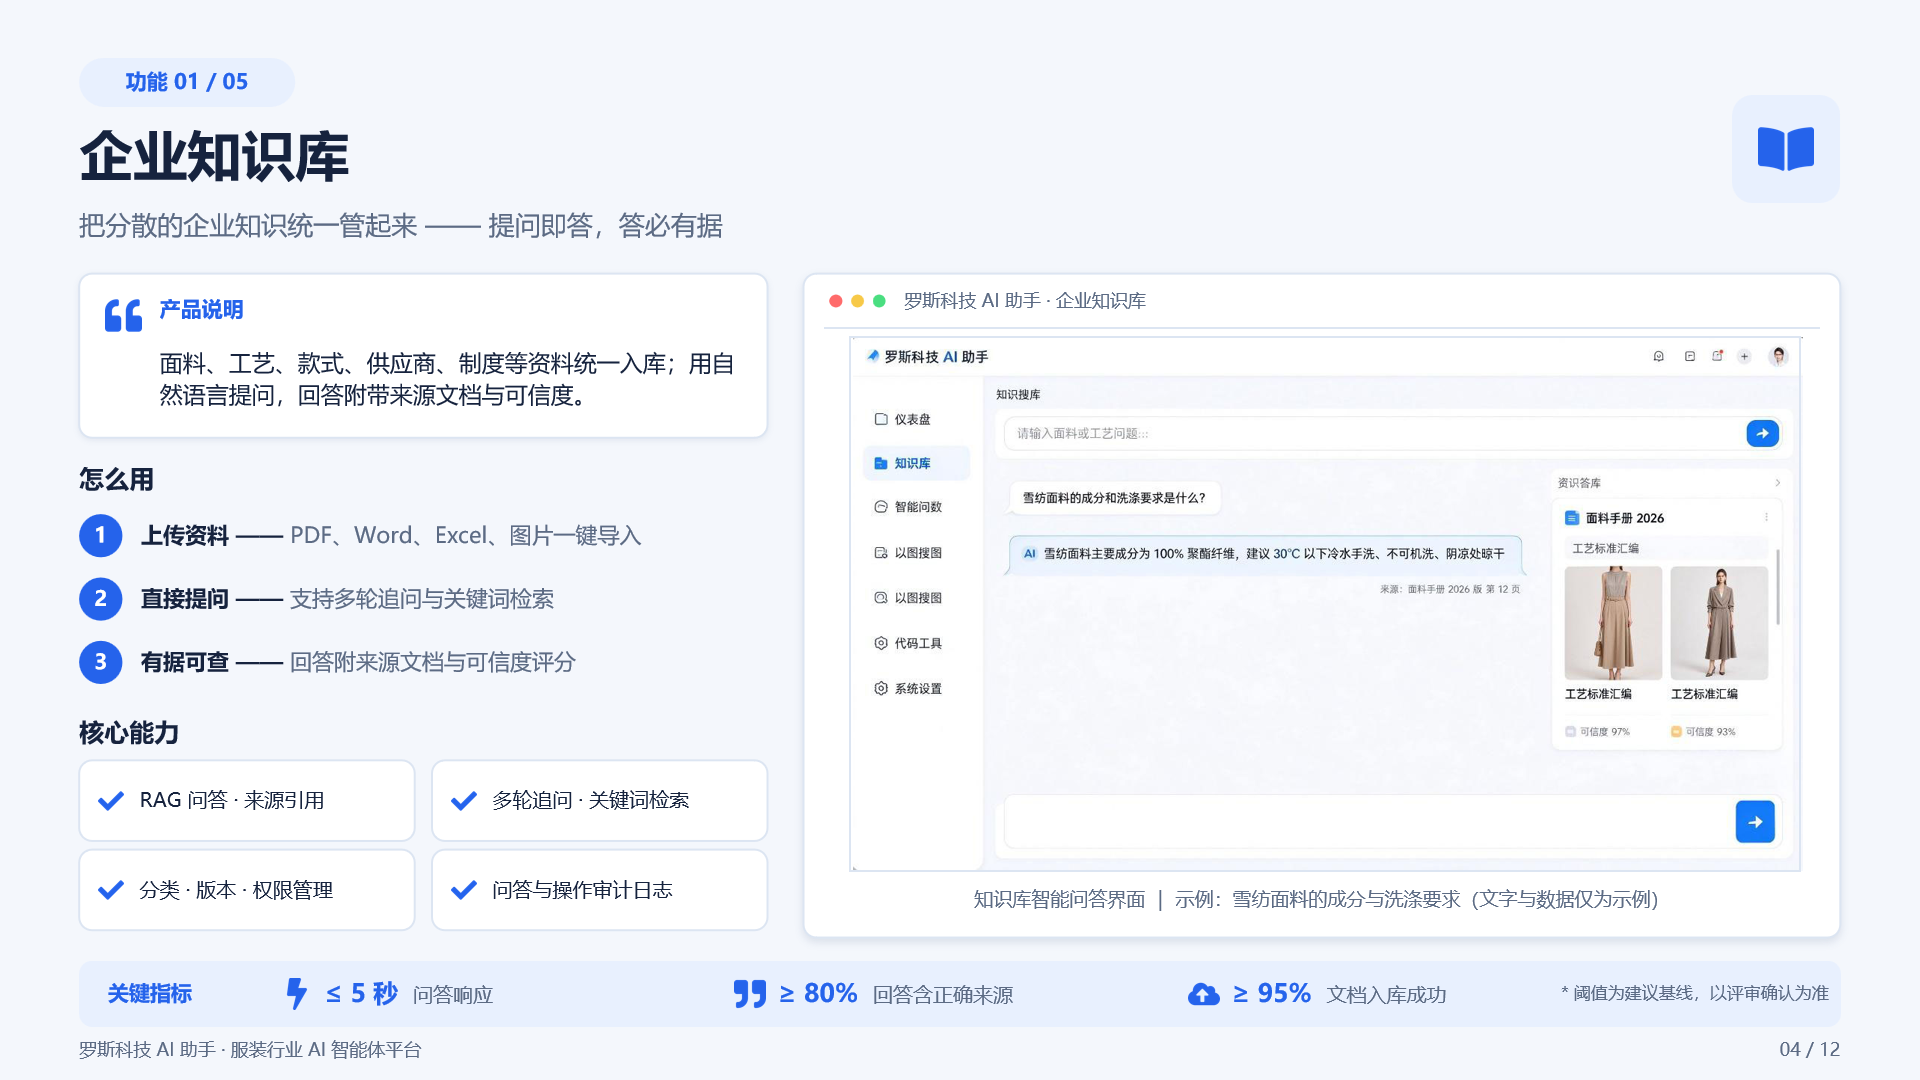Expand the chevron beside 资识答库
Viewport: 1920px width, 1080px height.
(1777, 483)
